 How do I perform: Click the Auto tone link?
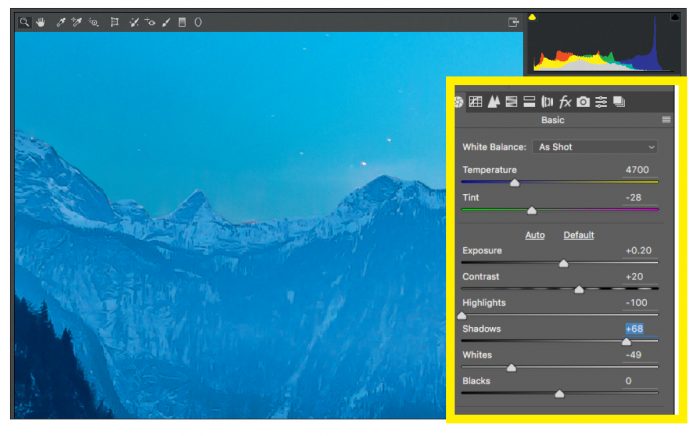coord(535,235)
